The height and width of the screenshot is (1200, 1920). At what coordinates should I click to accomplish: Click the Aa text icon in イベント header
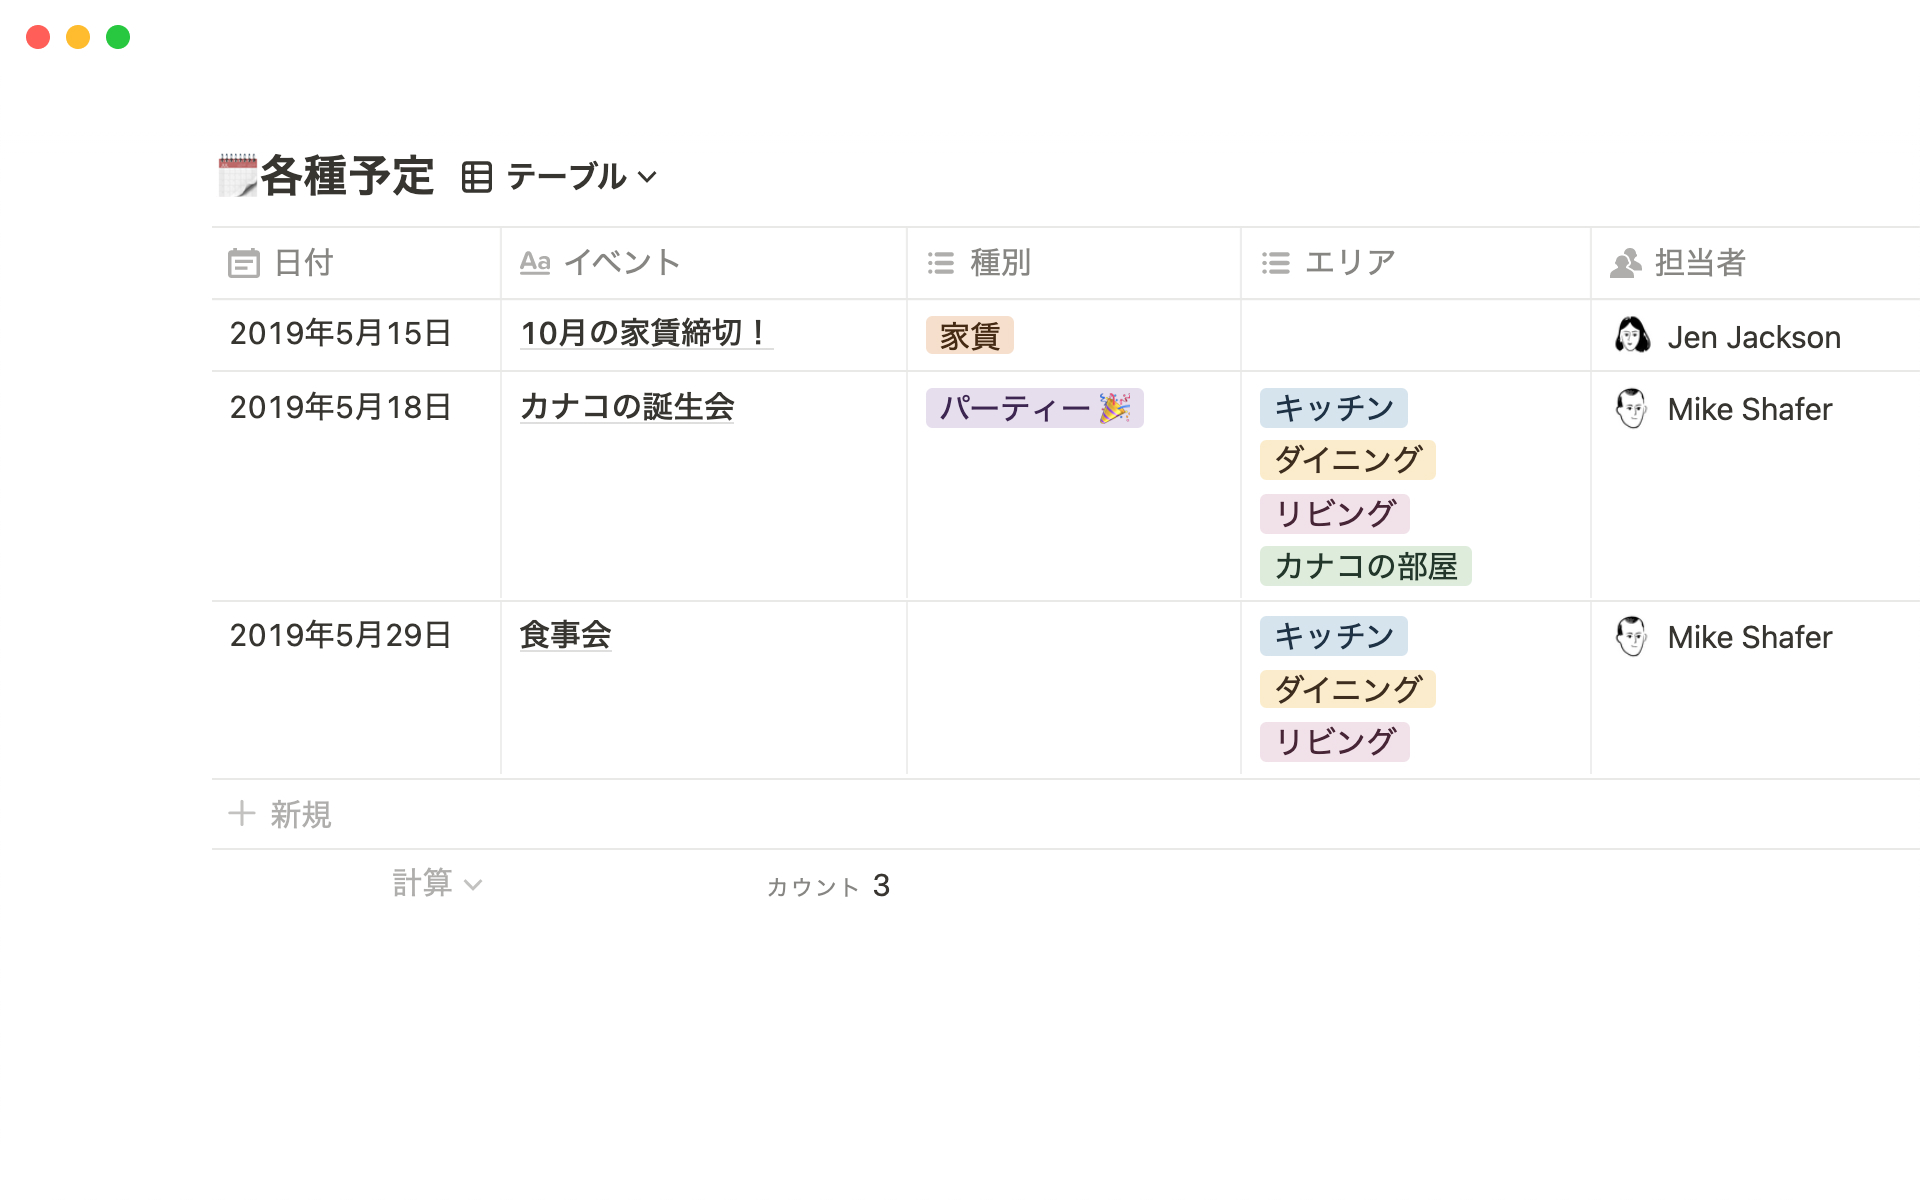[x=535, y=263]
